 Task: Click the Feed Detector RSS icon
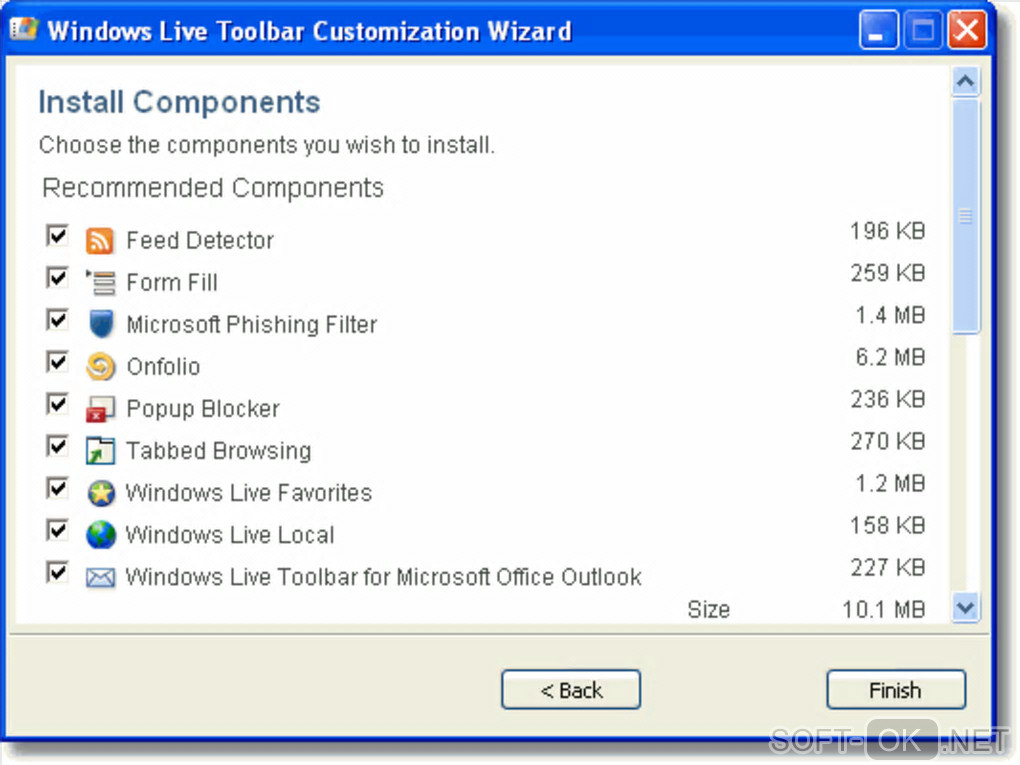click(100, 241)
